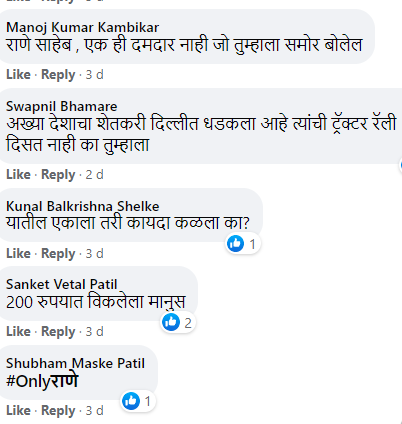Open the like reaction icon on Shubham's comment
The height and width of the screenshot is (424, 402).
131,401
